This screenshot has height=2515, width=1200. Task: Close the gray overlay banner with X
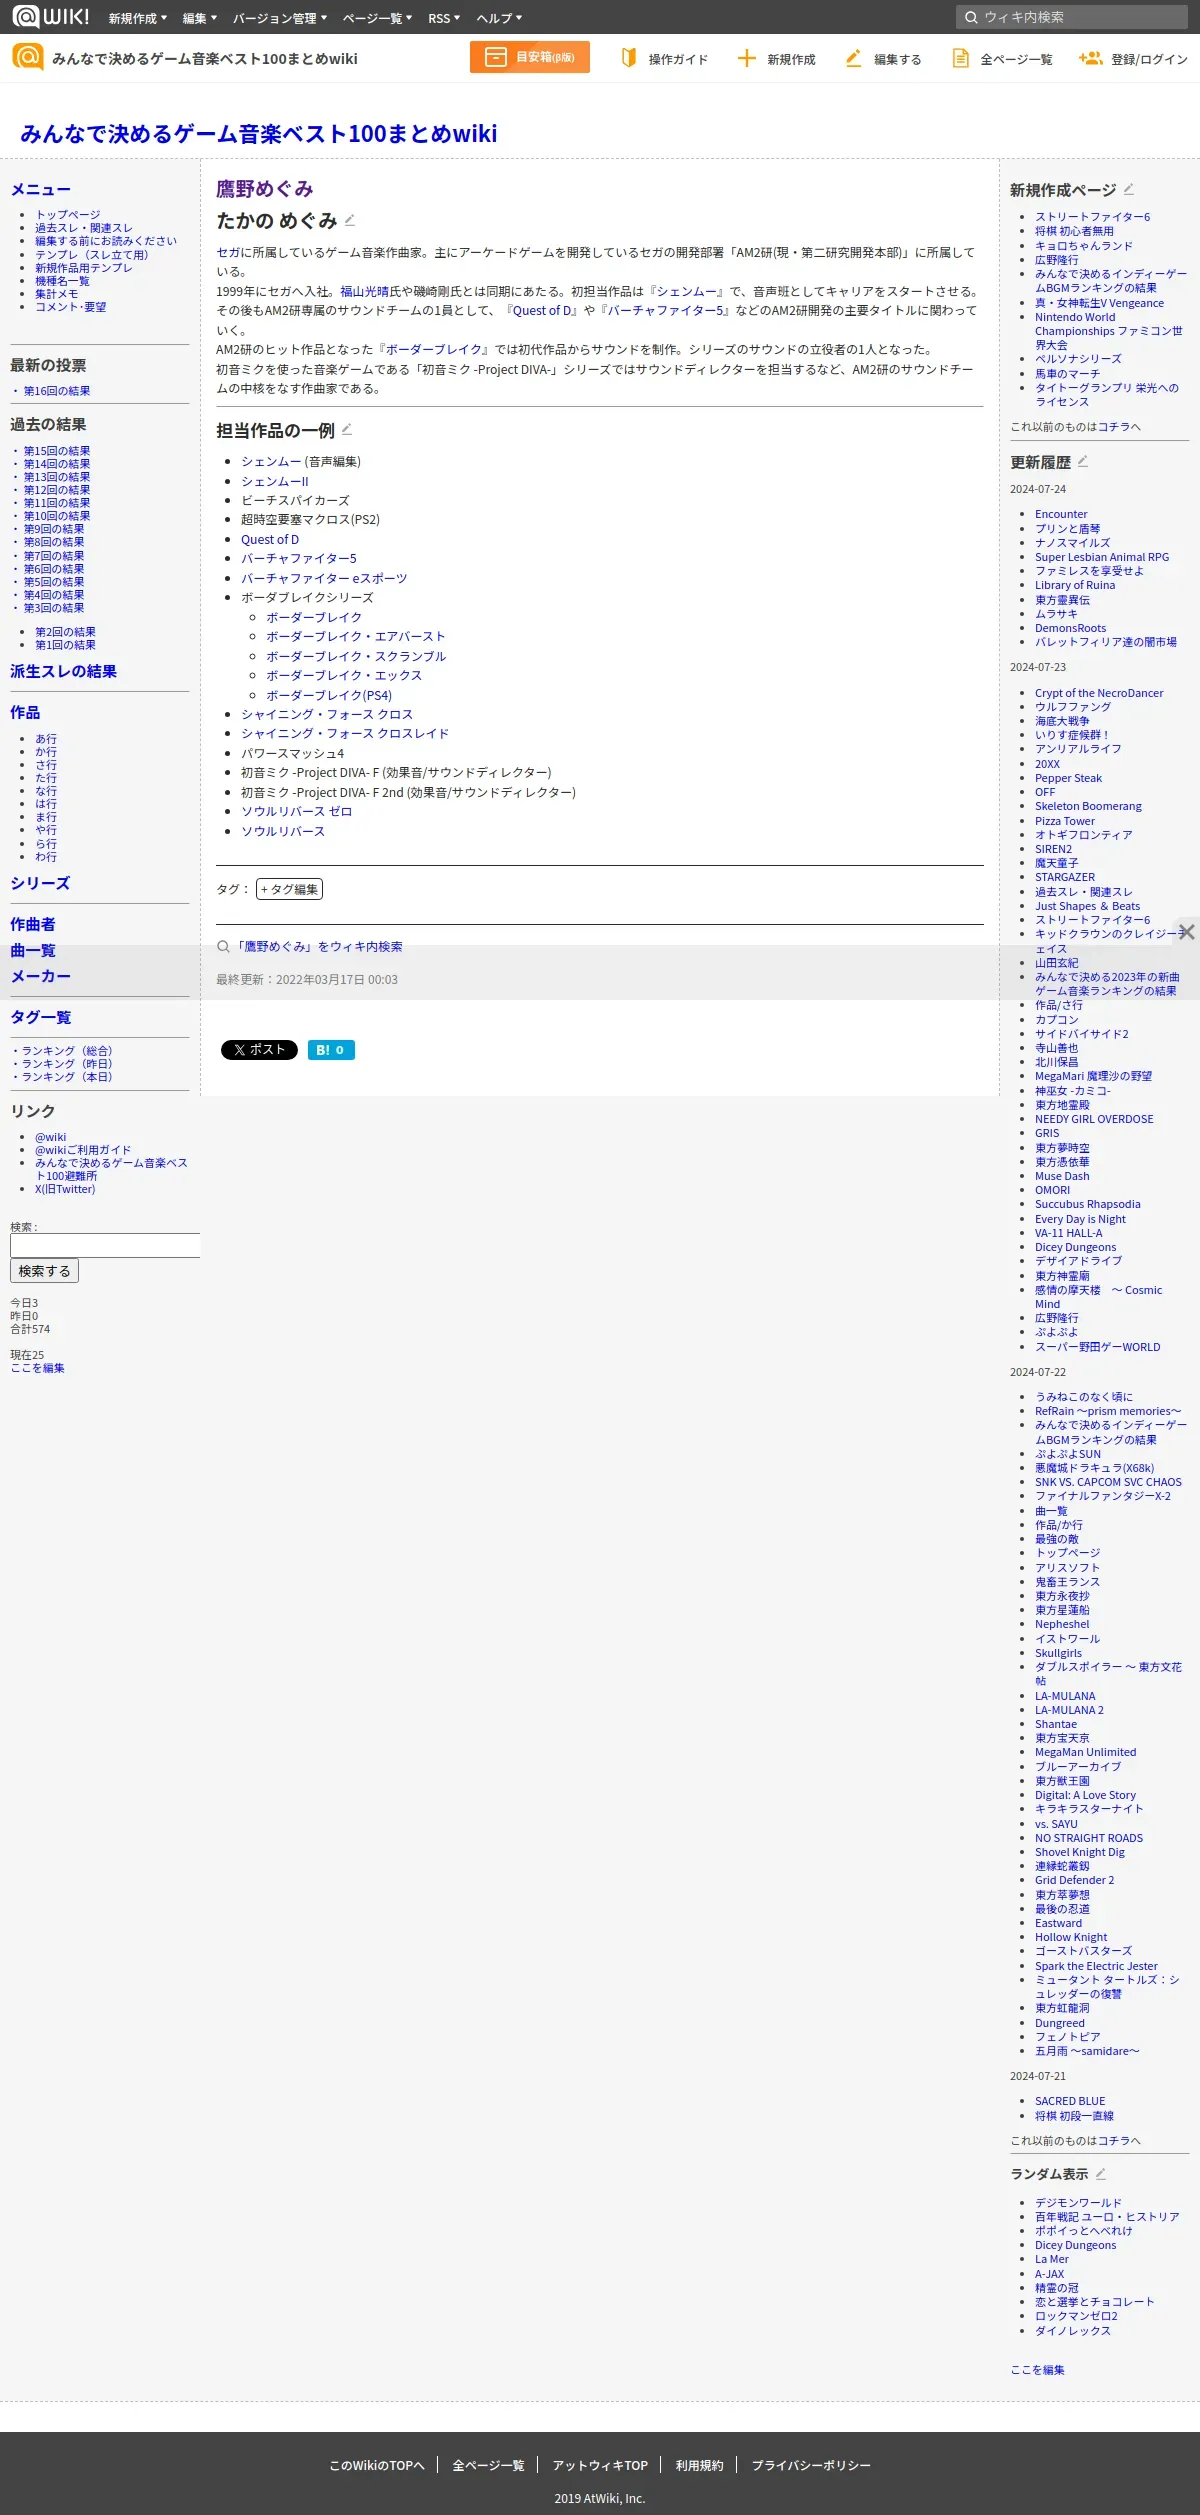click(x=1187, y=932)
